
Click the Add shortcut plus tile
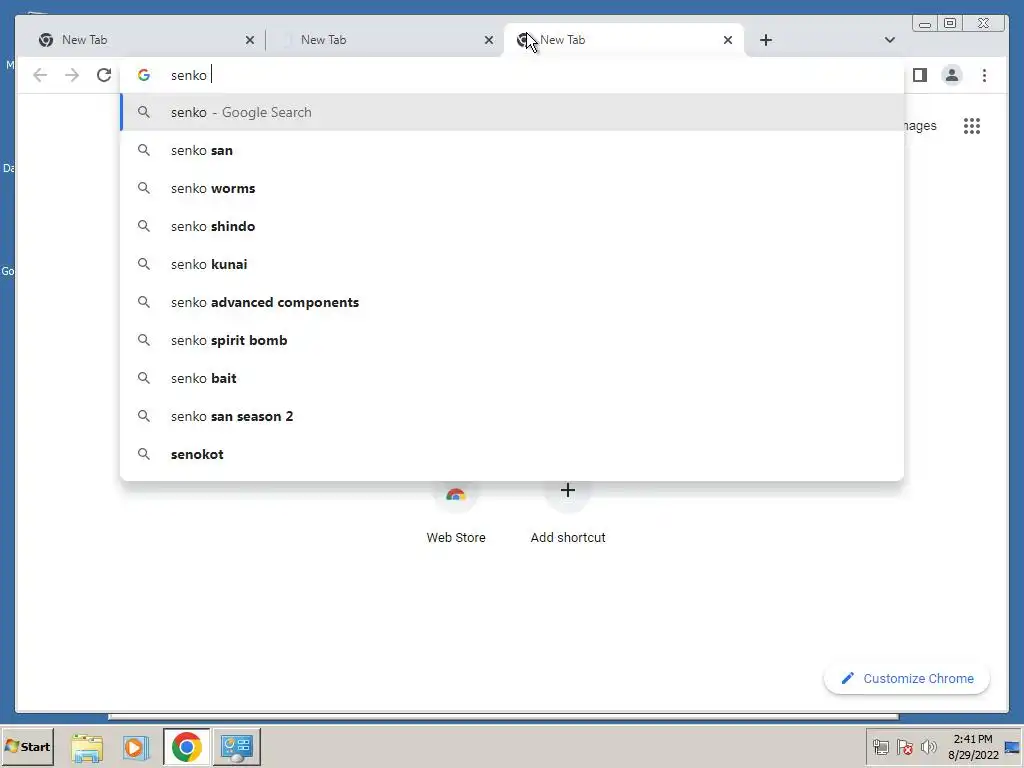568,513
